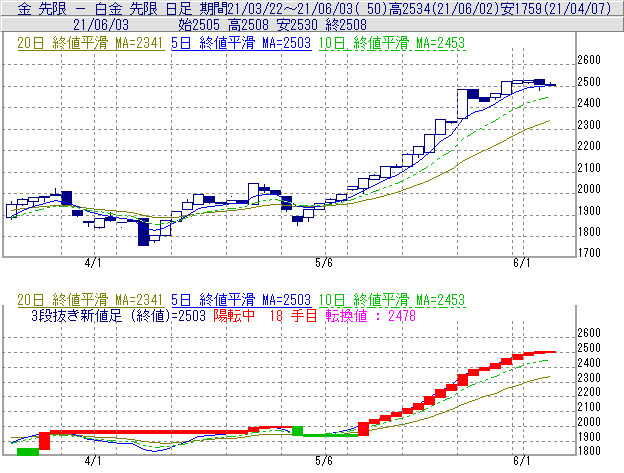Click the 5/6 date label under line-break chart

[324, 461]
